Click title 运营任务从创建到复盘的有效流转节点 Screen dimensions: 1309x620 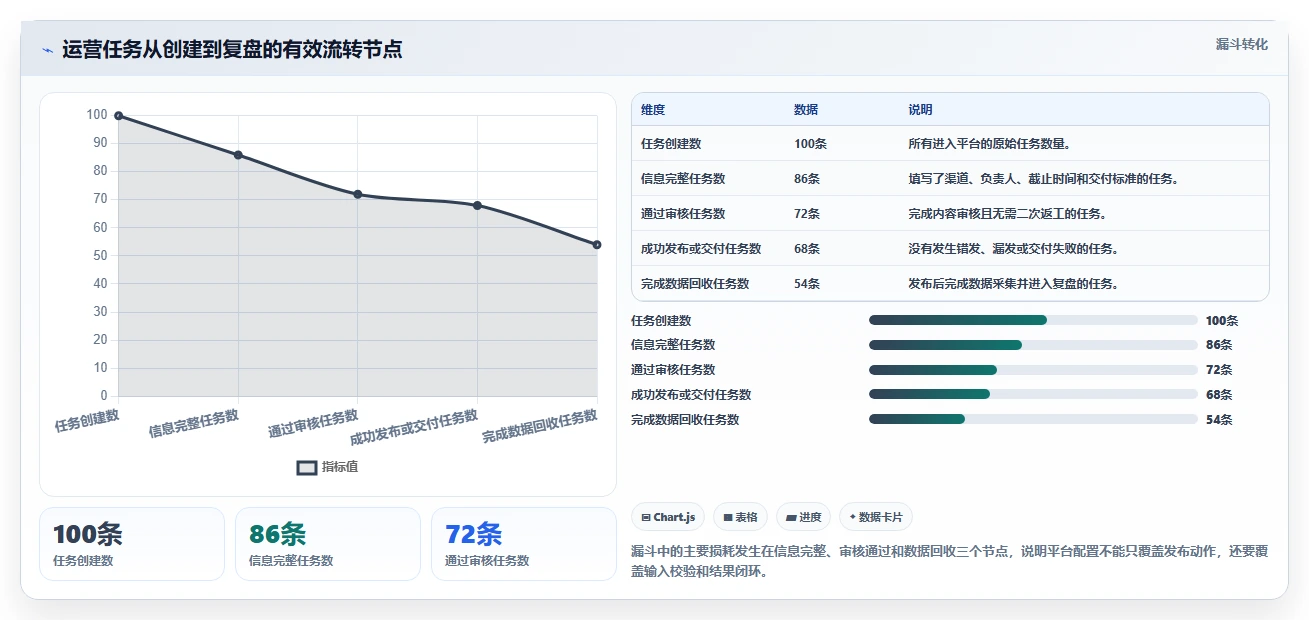(232, 49)
